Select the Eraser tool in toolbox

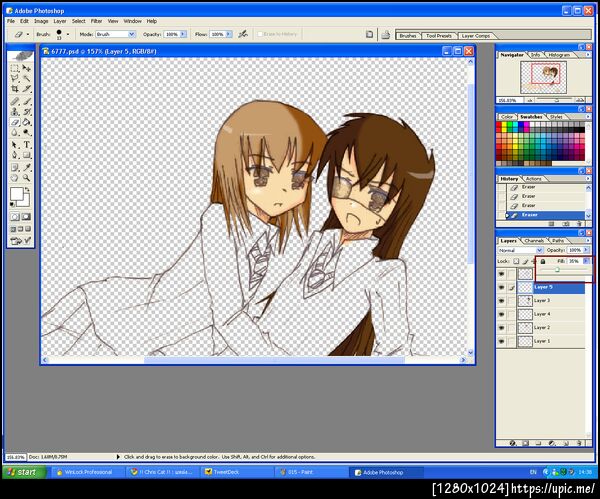(x=15, y=122)
